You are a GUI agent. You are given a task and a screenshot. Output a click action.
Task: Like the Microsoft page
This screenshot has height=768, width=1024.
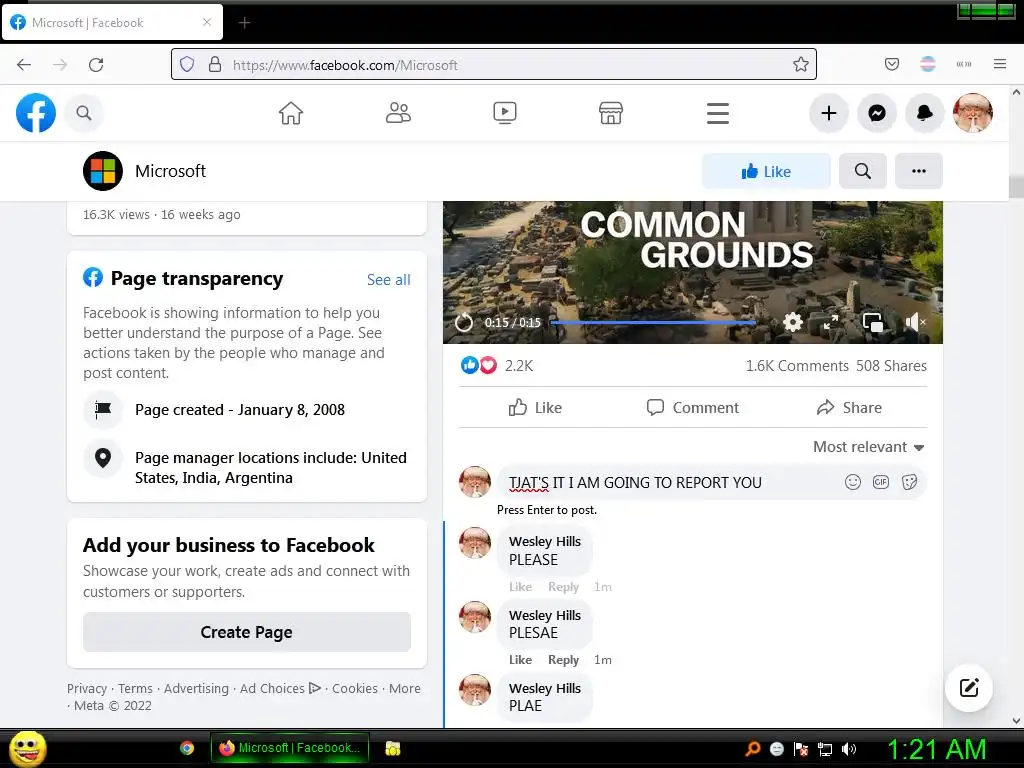click(x=766, y=171)
